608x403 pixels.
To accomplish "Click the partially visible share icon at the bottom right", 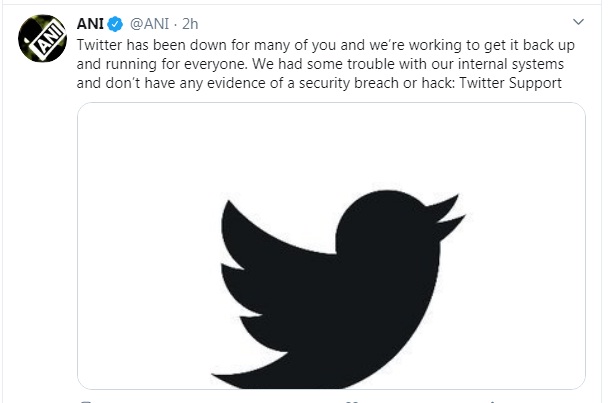I will tap(492, 401).
